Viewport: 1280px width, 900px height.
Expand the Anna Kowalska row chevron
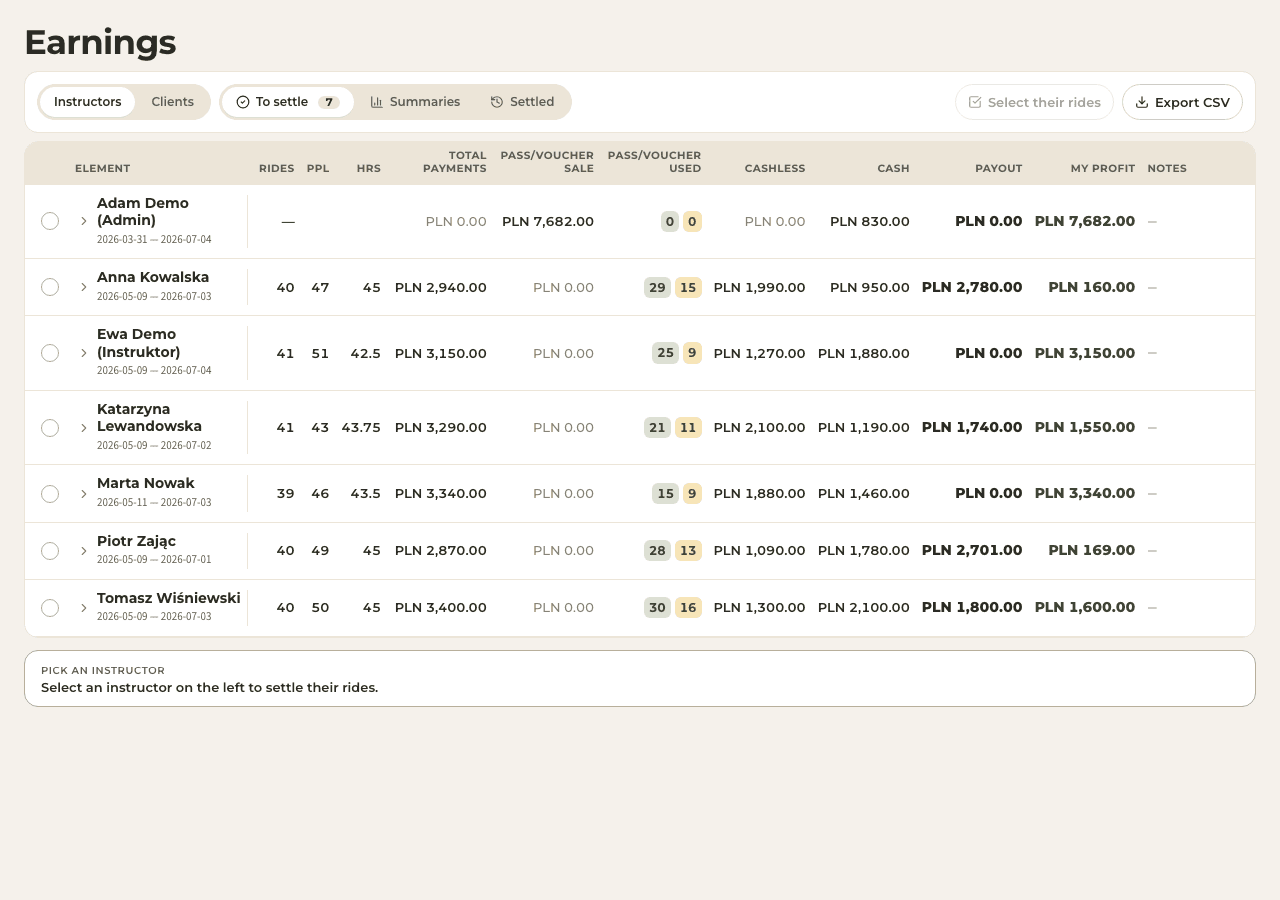pyautogui.click(x=84, y=287)
